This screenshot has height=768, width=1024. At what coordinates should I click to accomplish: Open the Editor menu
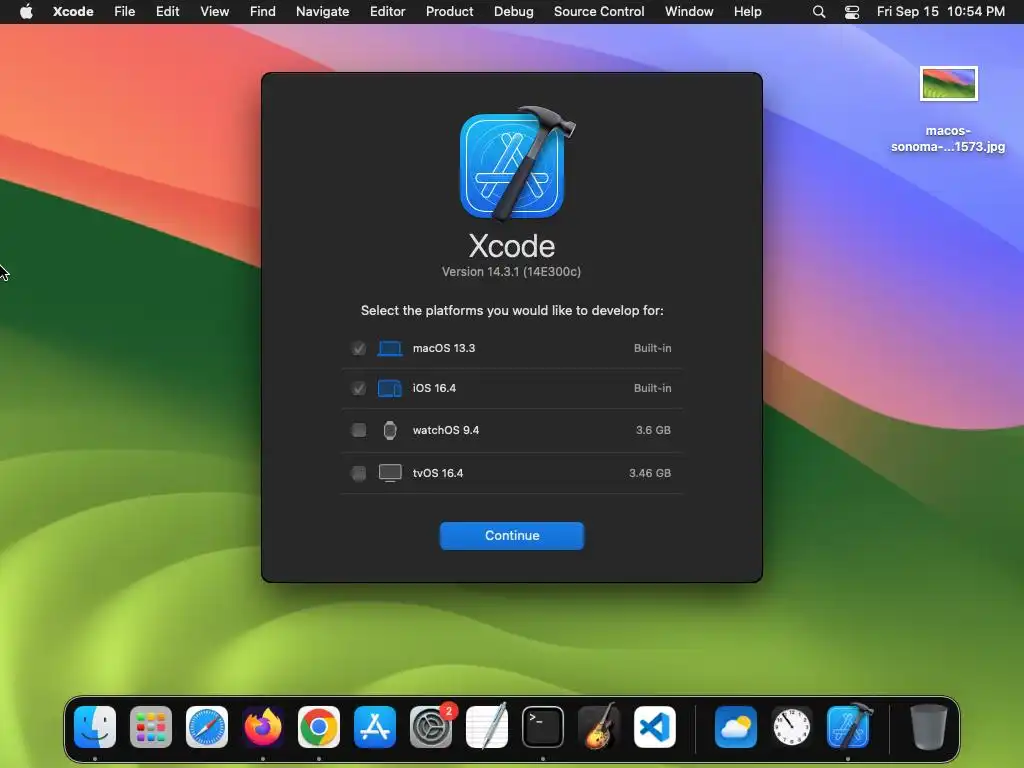click(388, 12)
